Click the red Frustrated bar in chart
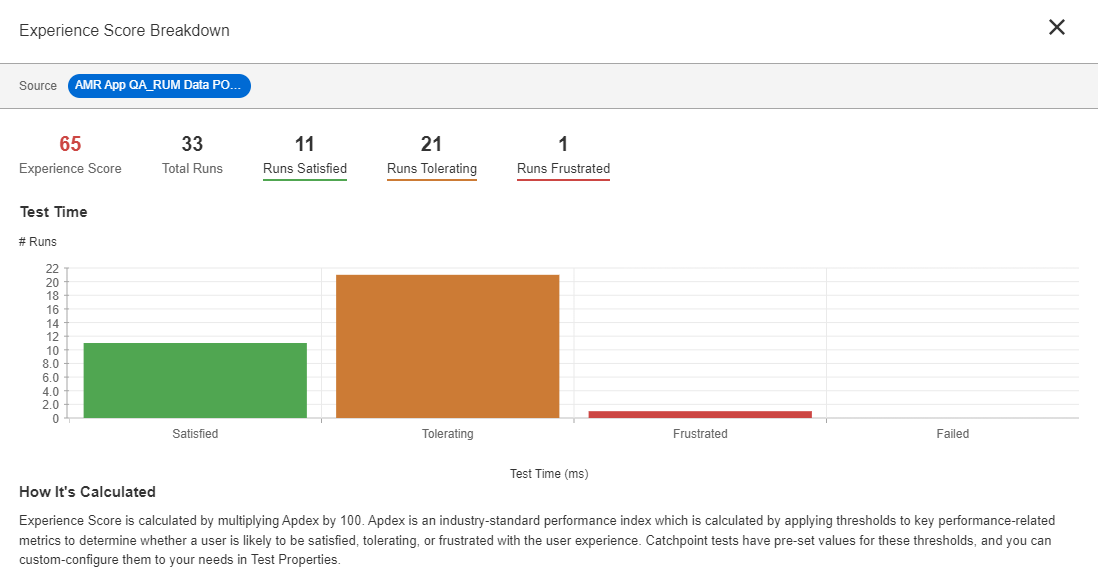 point(700,414)
